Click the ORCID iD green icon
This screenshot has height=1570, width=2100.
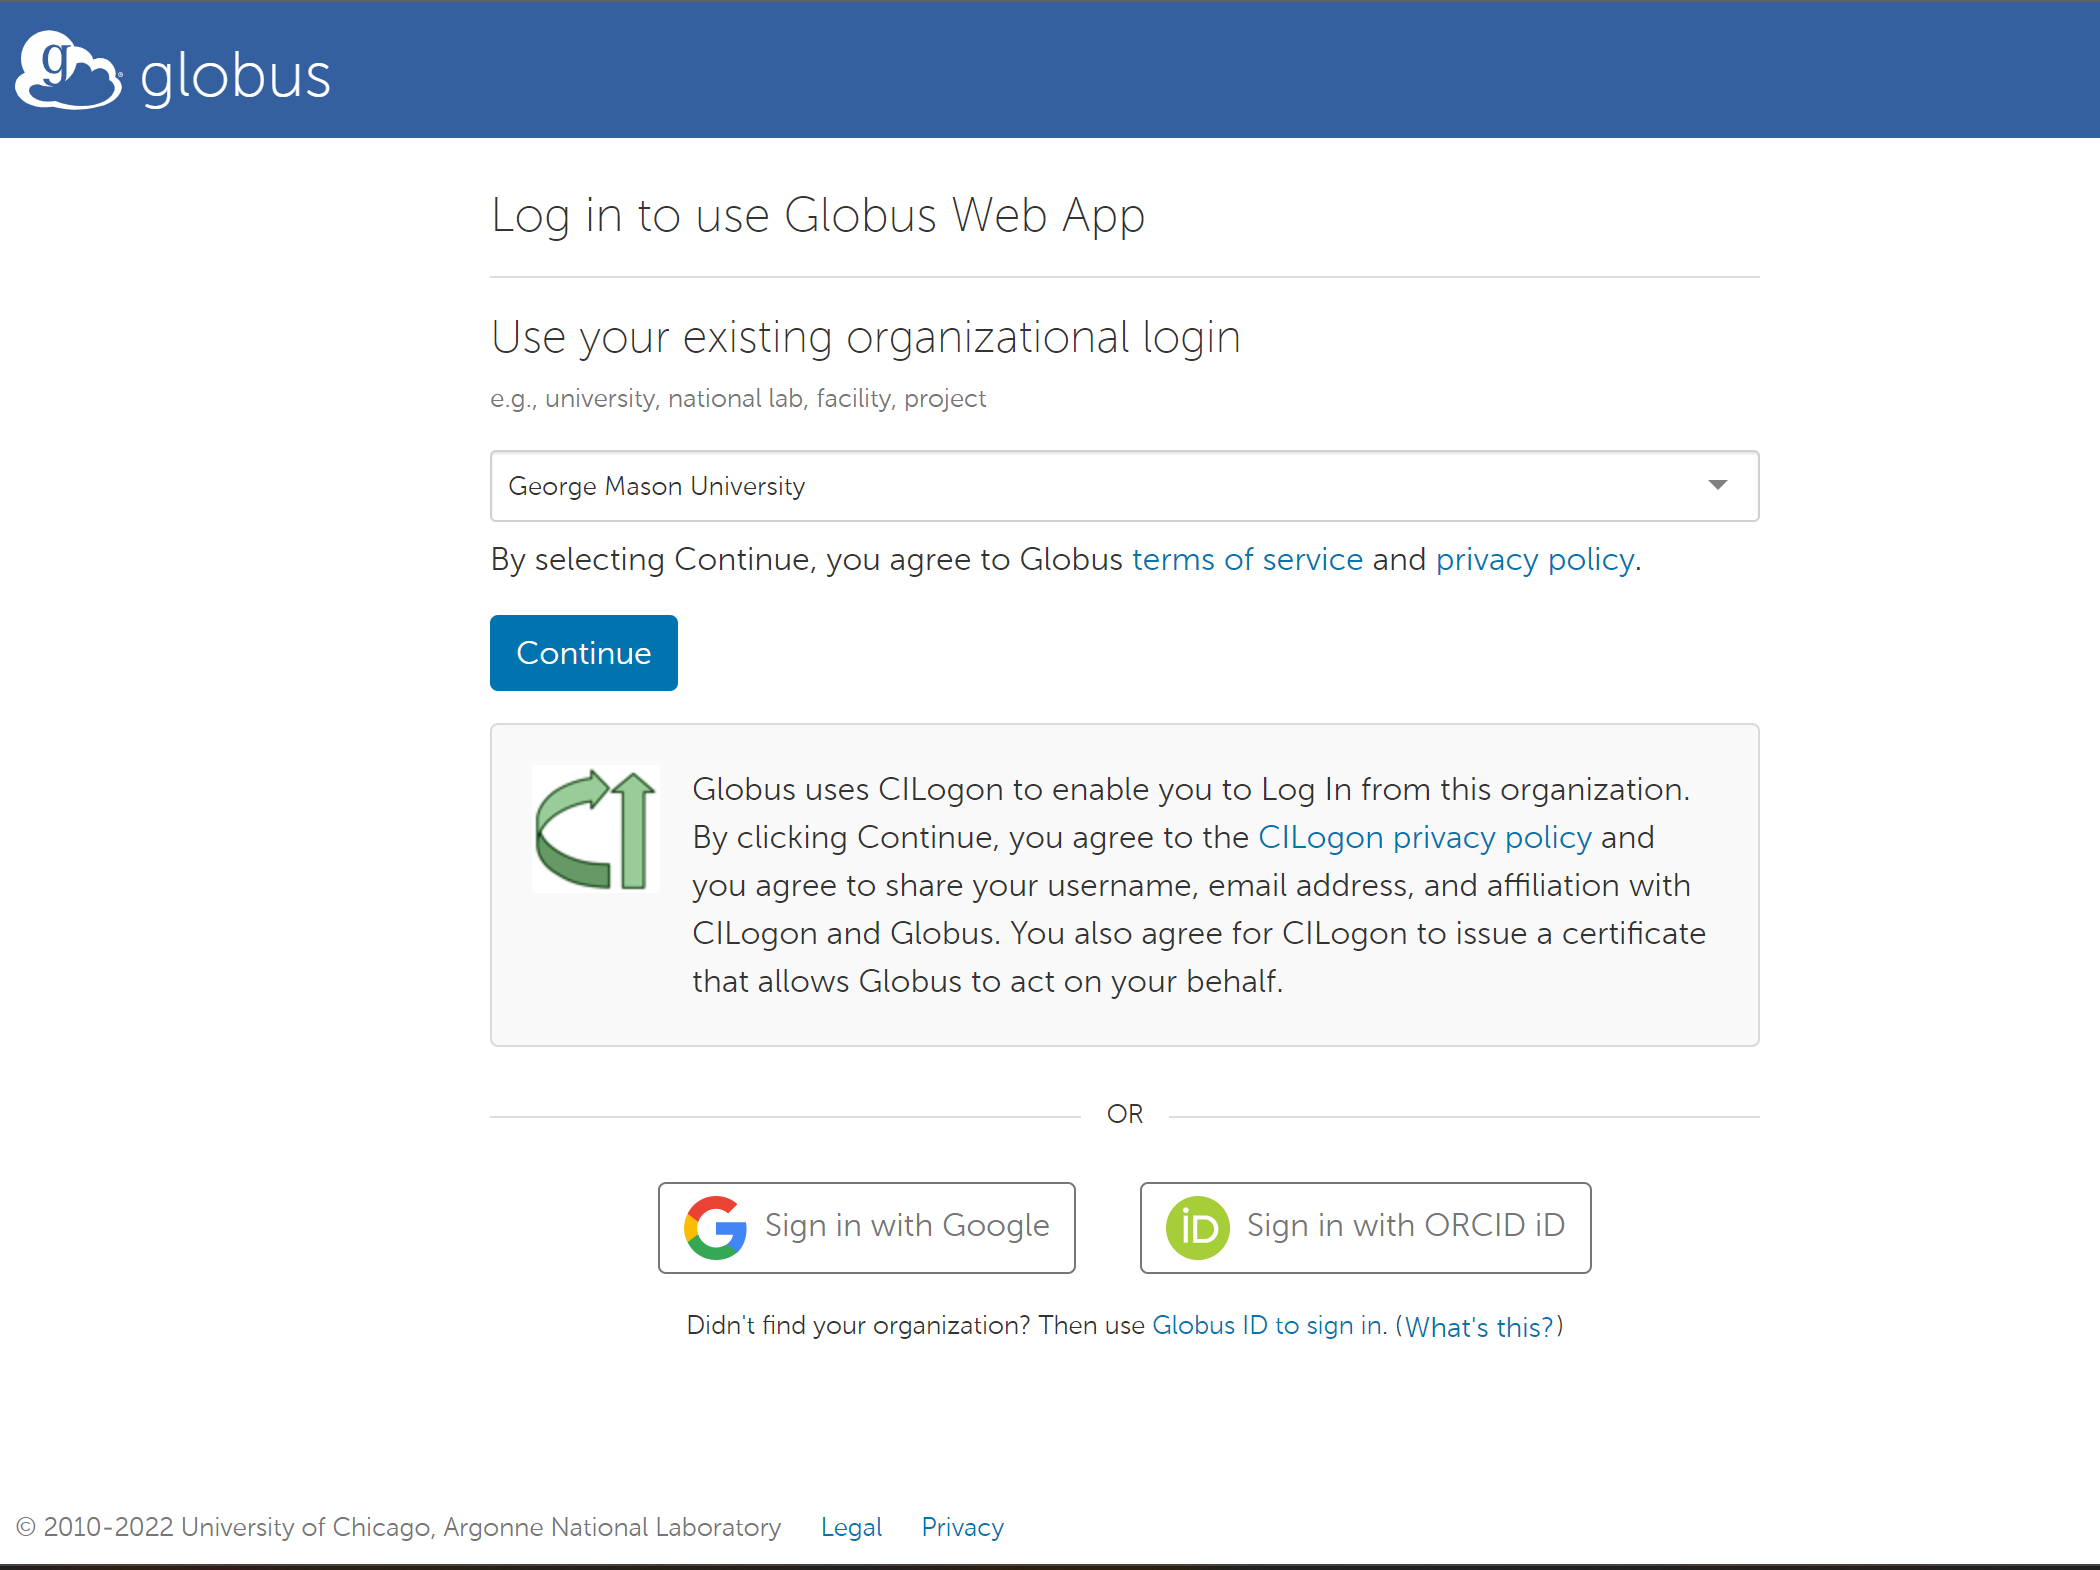pos(1197,1227)
